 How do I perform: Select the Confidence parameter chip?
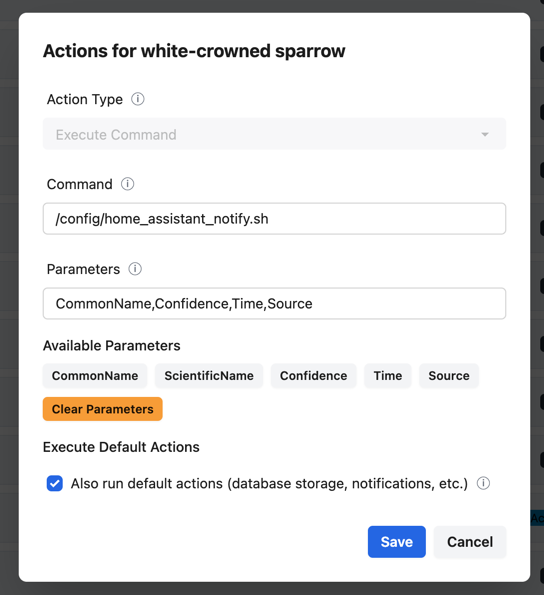click(313, 376)
